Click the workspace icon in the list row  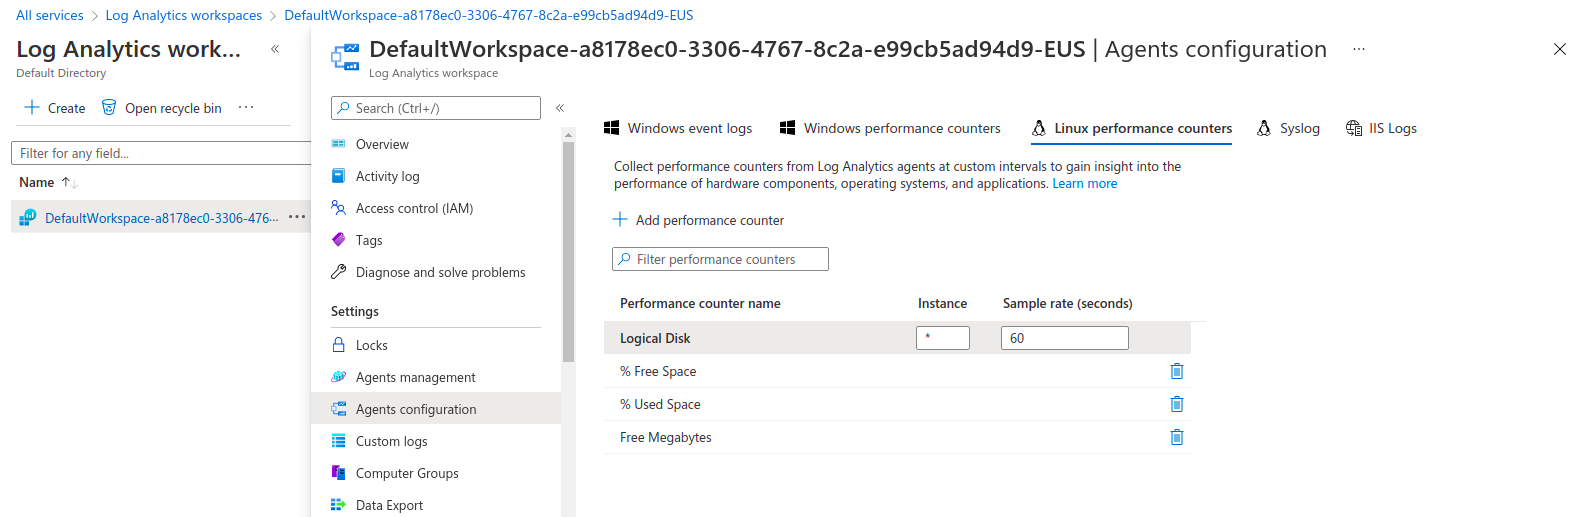pos(28,217)
